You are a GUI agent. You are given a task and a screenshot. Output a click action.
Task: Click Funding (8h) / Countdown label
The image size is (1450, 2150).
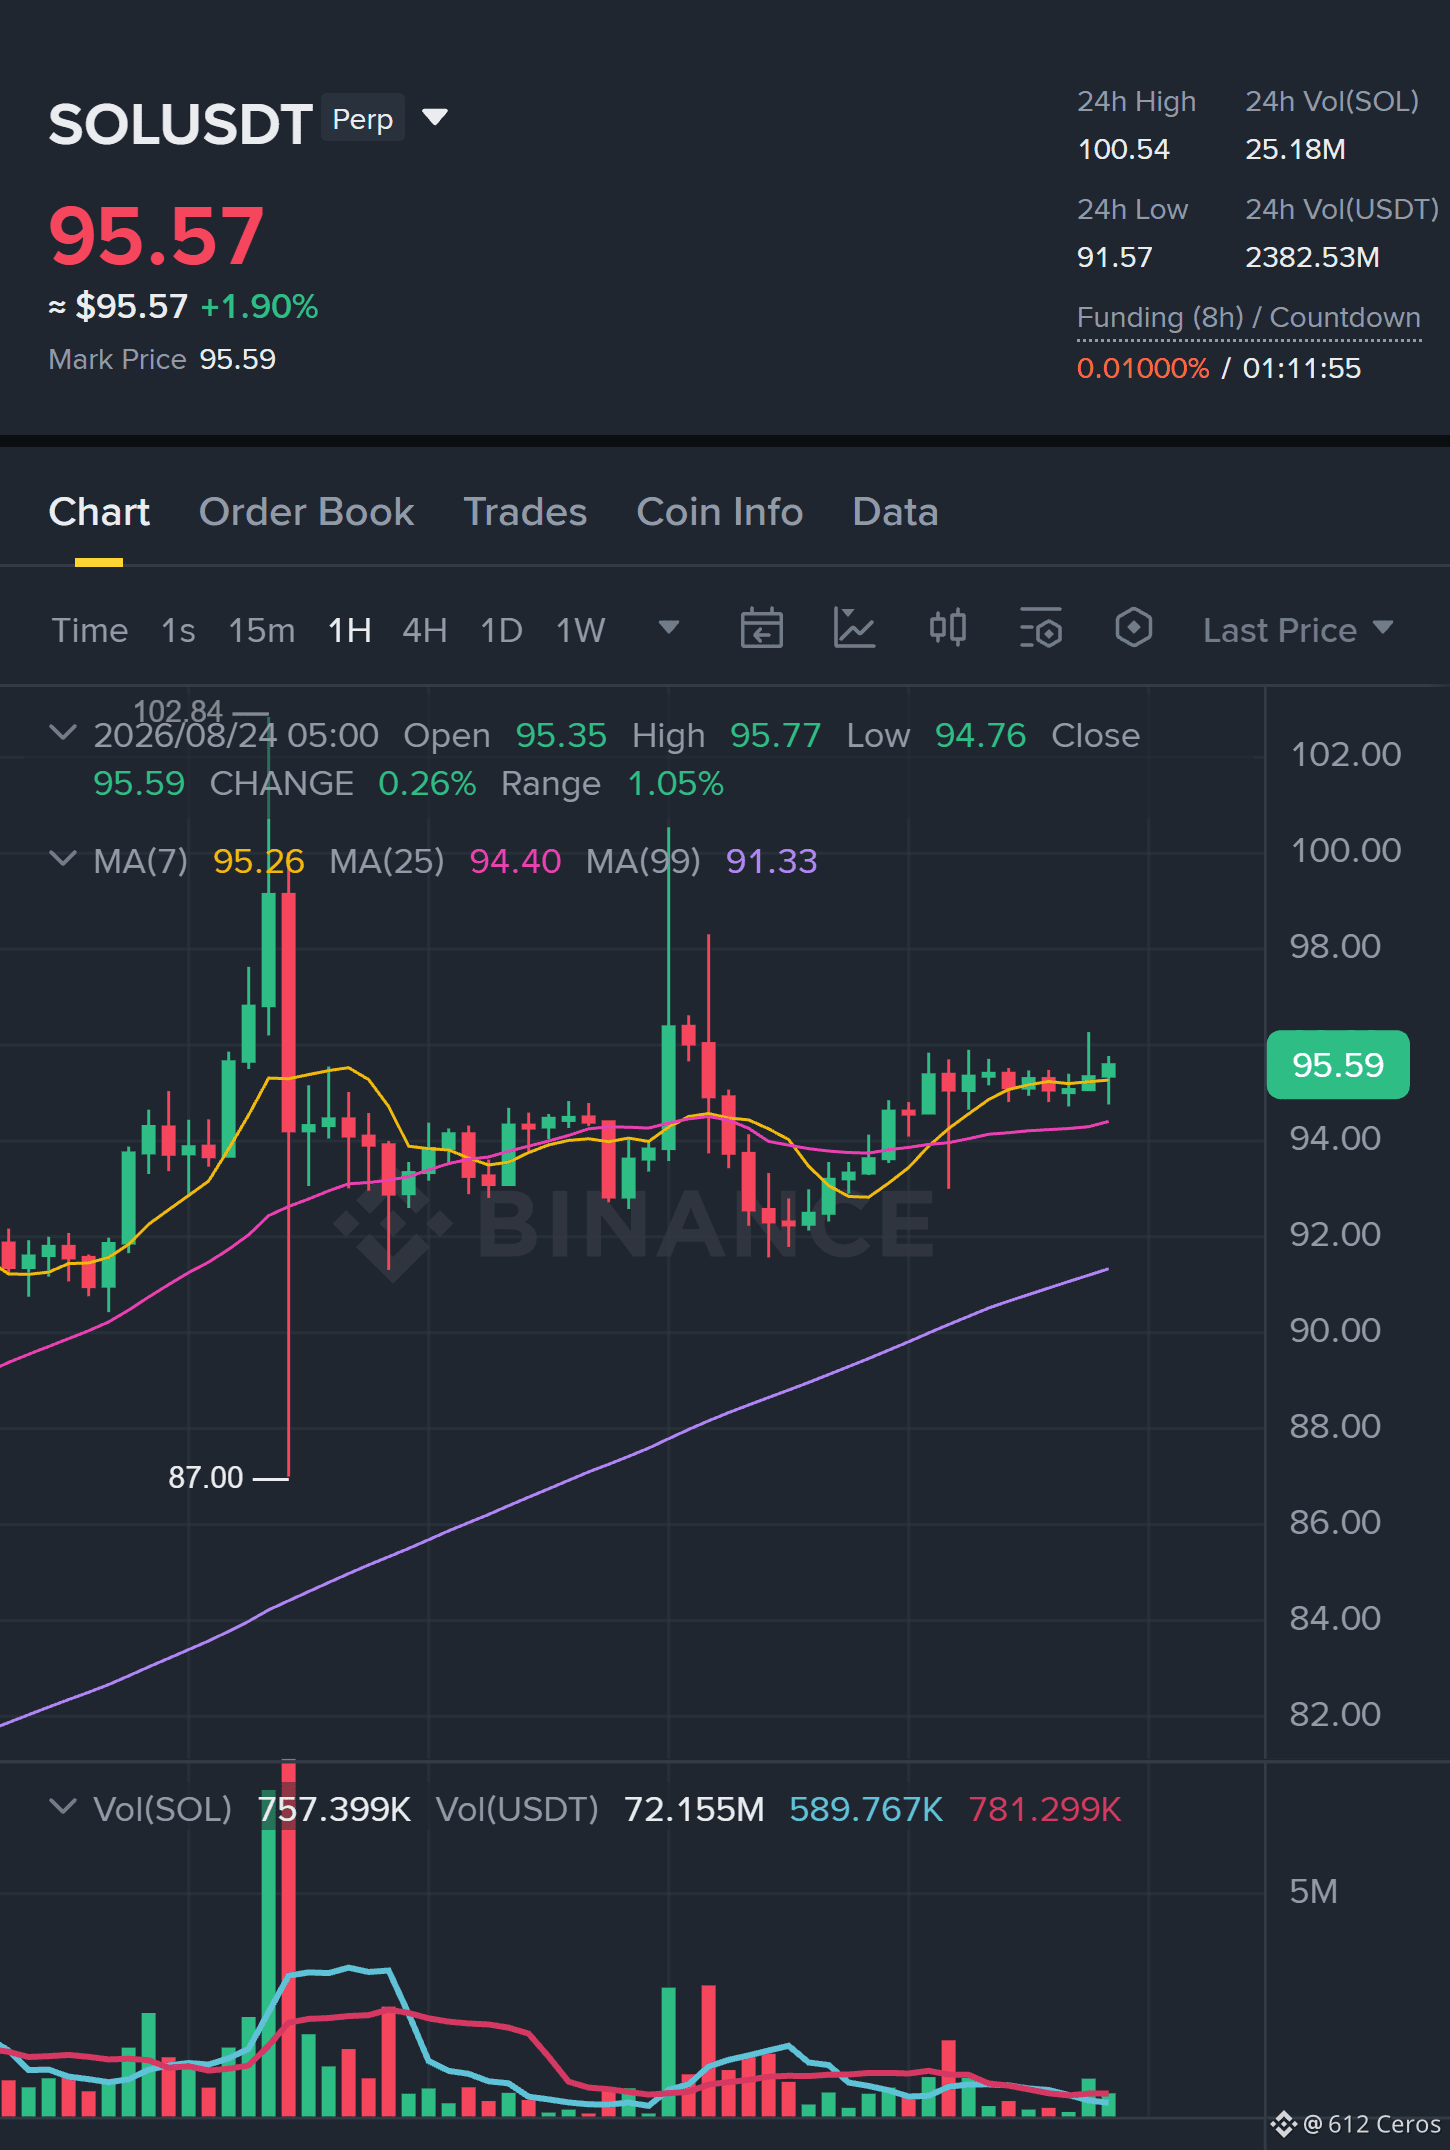pyautogui.click(x=1248, y=317)
